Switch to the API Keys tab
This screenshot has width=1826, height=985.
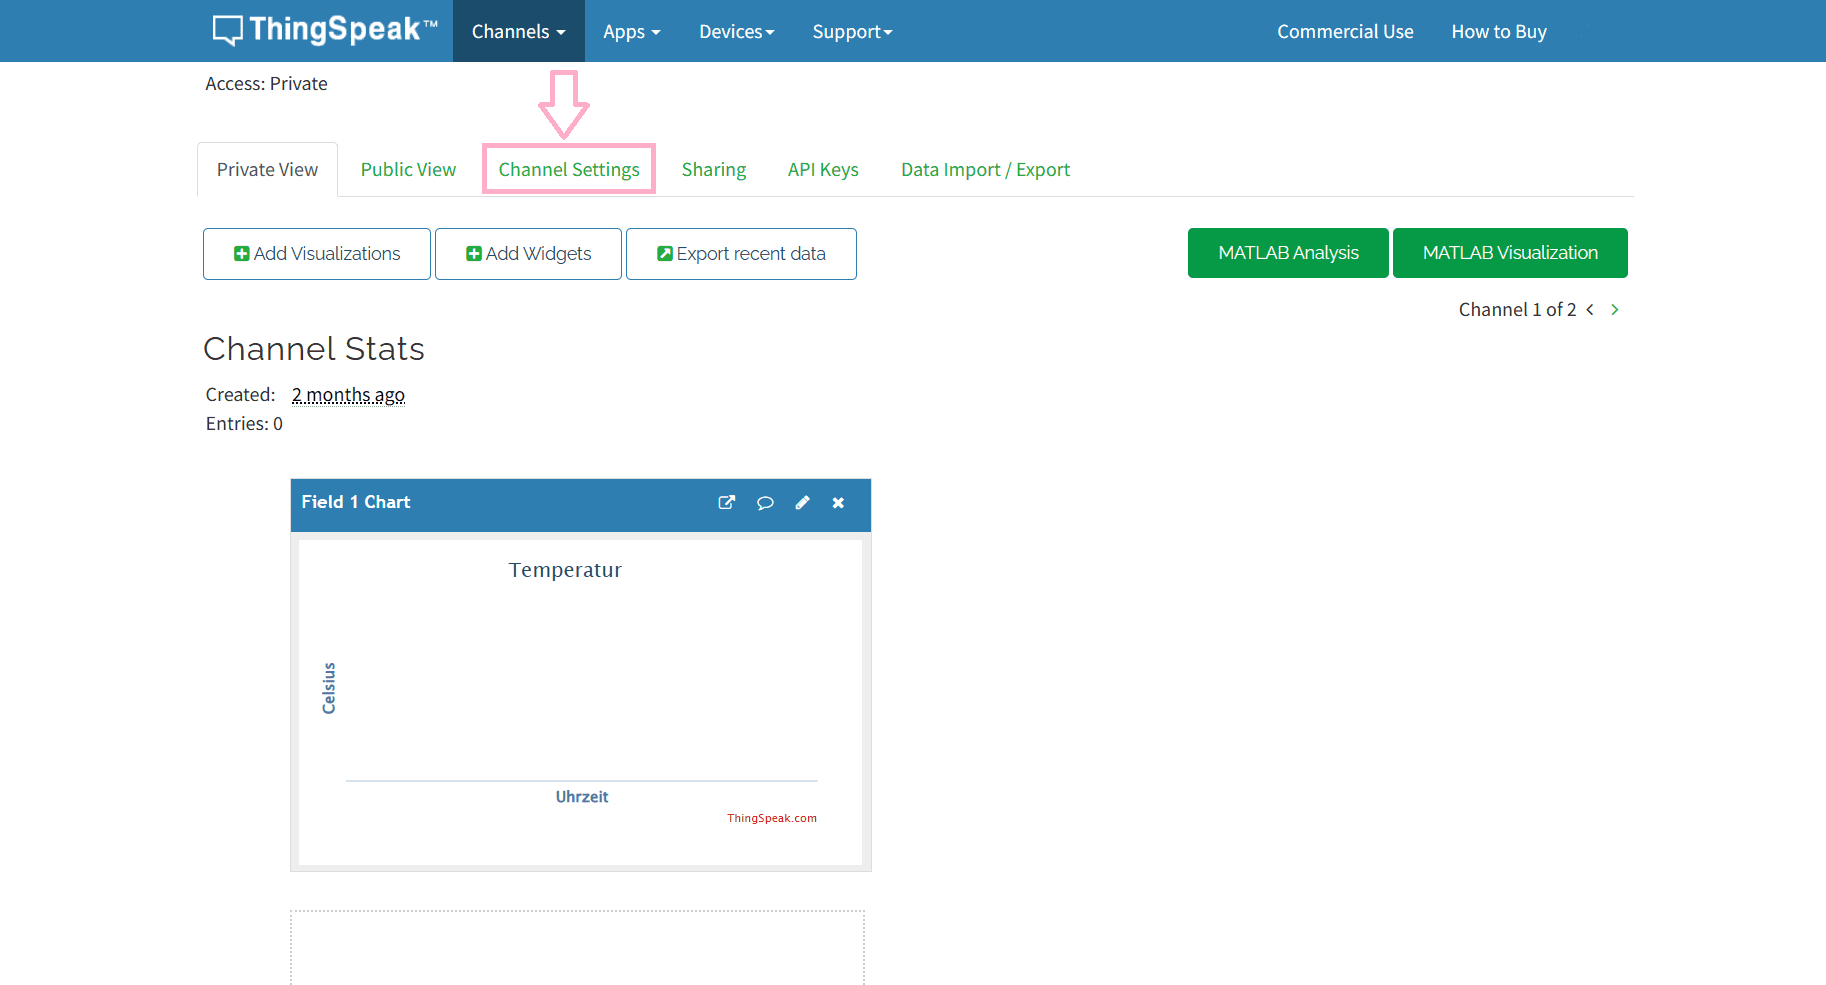click(823, 170)
